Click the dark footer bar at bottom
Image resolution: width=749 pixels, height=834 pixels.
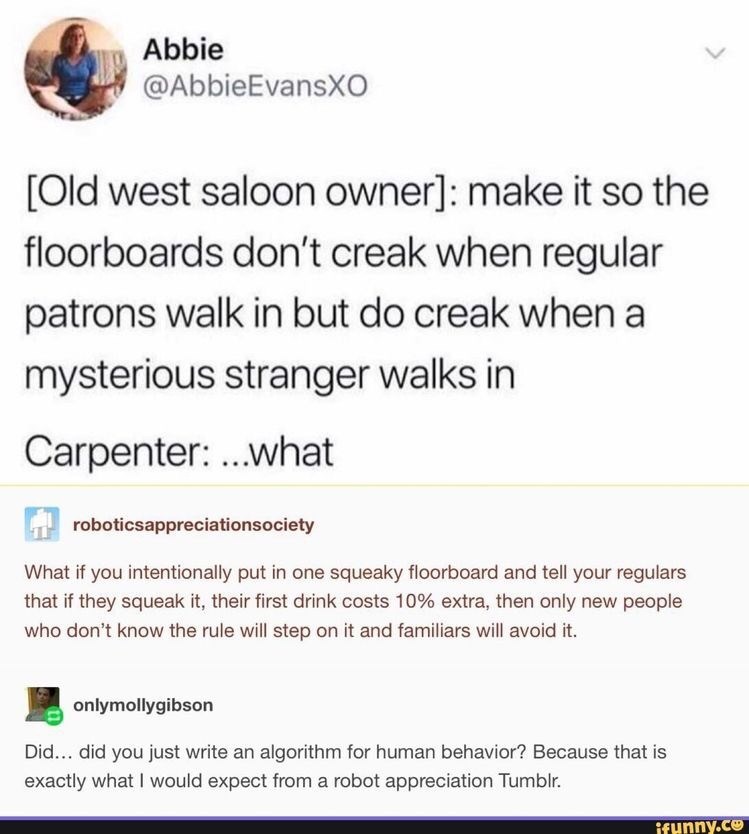[x=374, y=825]
